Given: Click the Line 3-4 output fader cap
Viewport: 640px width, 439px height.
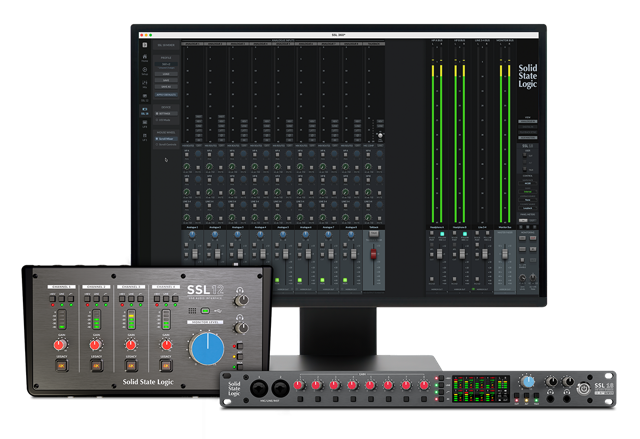Looking at the screenshot, I should pos(485,254).
